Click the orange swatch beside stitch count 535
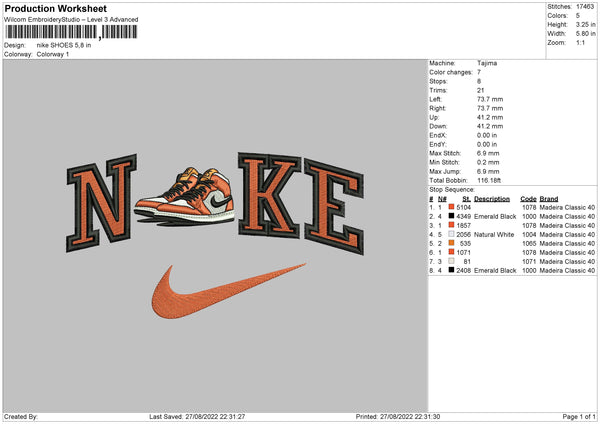This screenshot has width=600, height=424. tap(452, 243)
